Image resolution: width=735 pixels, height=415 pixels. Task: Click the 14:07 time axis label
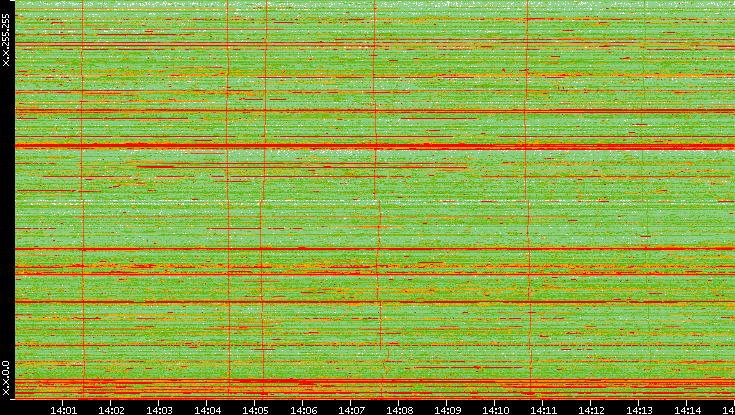(x=351, y=410)
